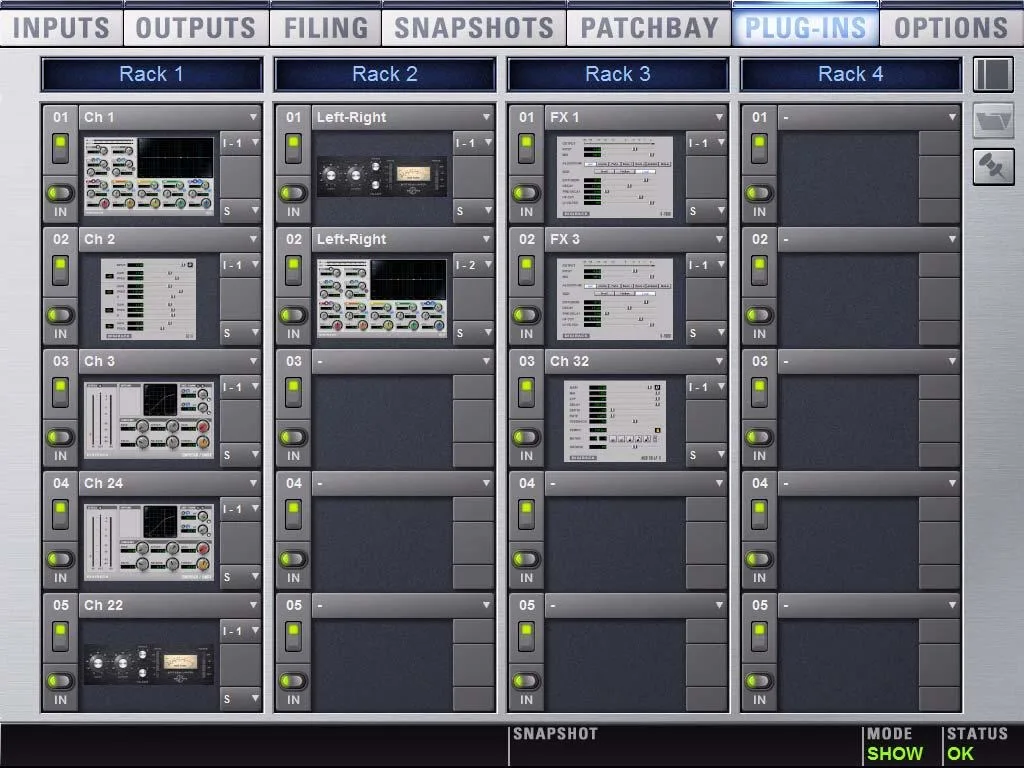
Task: Open the OUTPUTS tab
Action: tap(195, 27)
